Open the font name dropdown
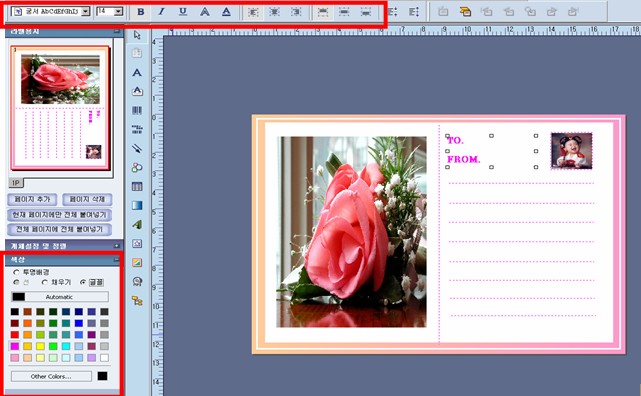The width and height of the screenshot is (641, 396). [85, 11]
